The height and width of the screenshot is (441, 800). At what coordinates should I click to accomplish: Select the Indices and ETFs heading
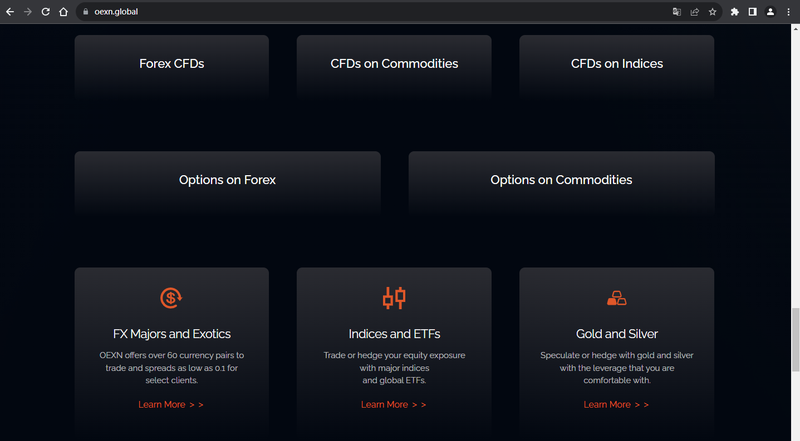394,334
